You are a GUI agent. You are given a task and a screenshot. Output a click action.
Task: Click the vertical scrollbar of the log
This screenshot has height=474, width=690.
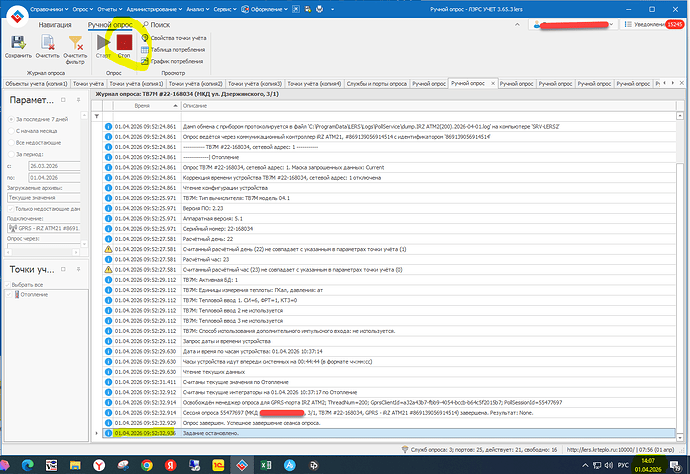click(683, 270)
